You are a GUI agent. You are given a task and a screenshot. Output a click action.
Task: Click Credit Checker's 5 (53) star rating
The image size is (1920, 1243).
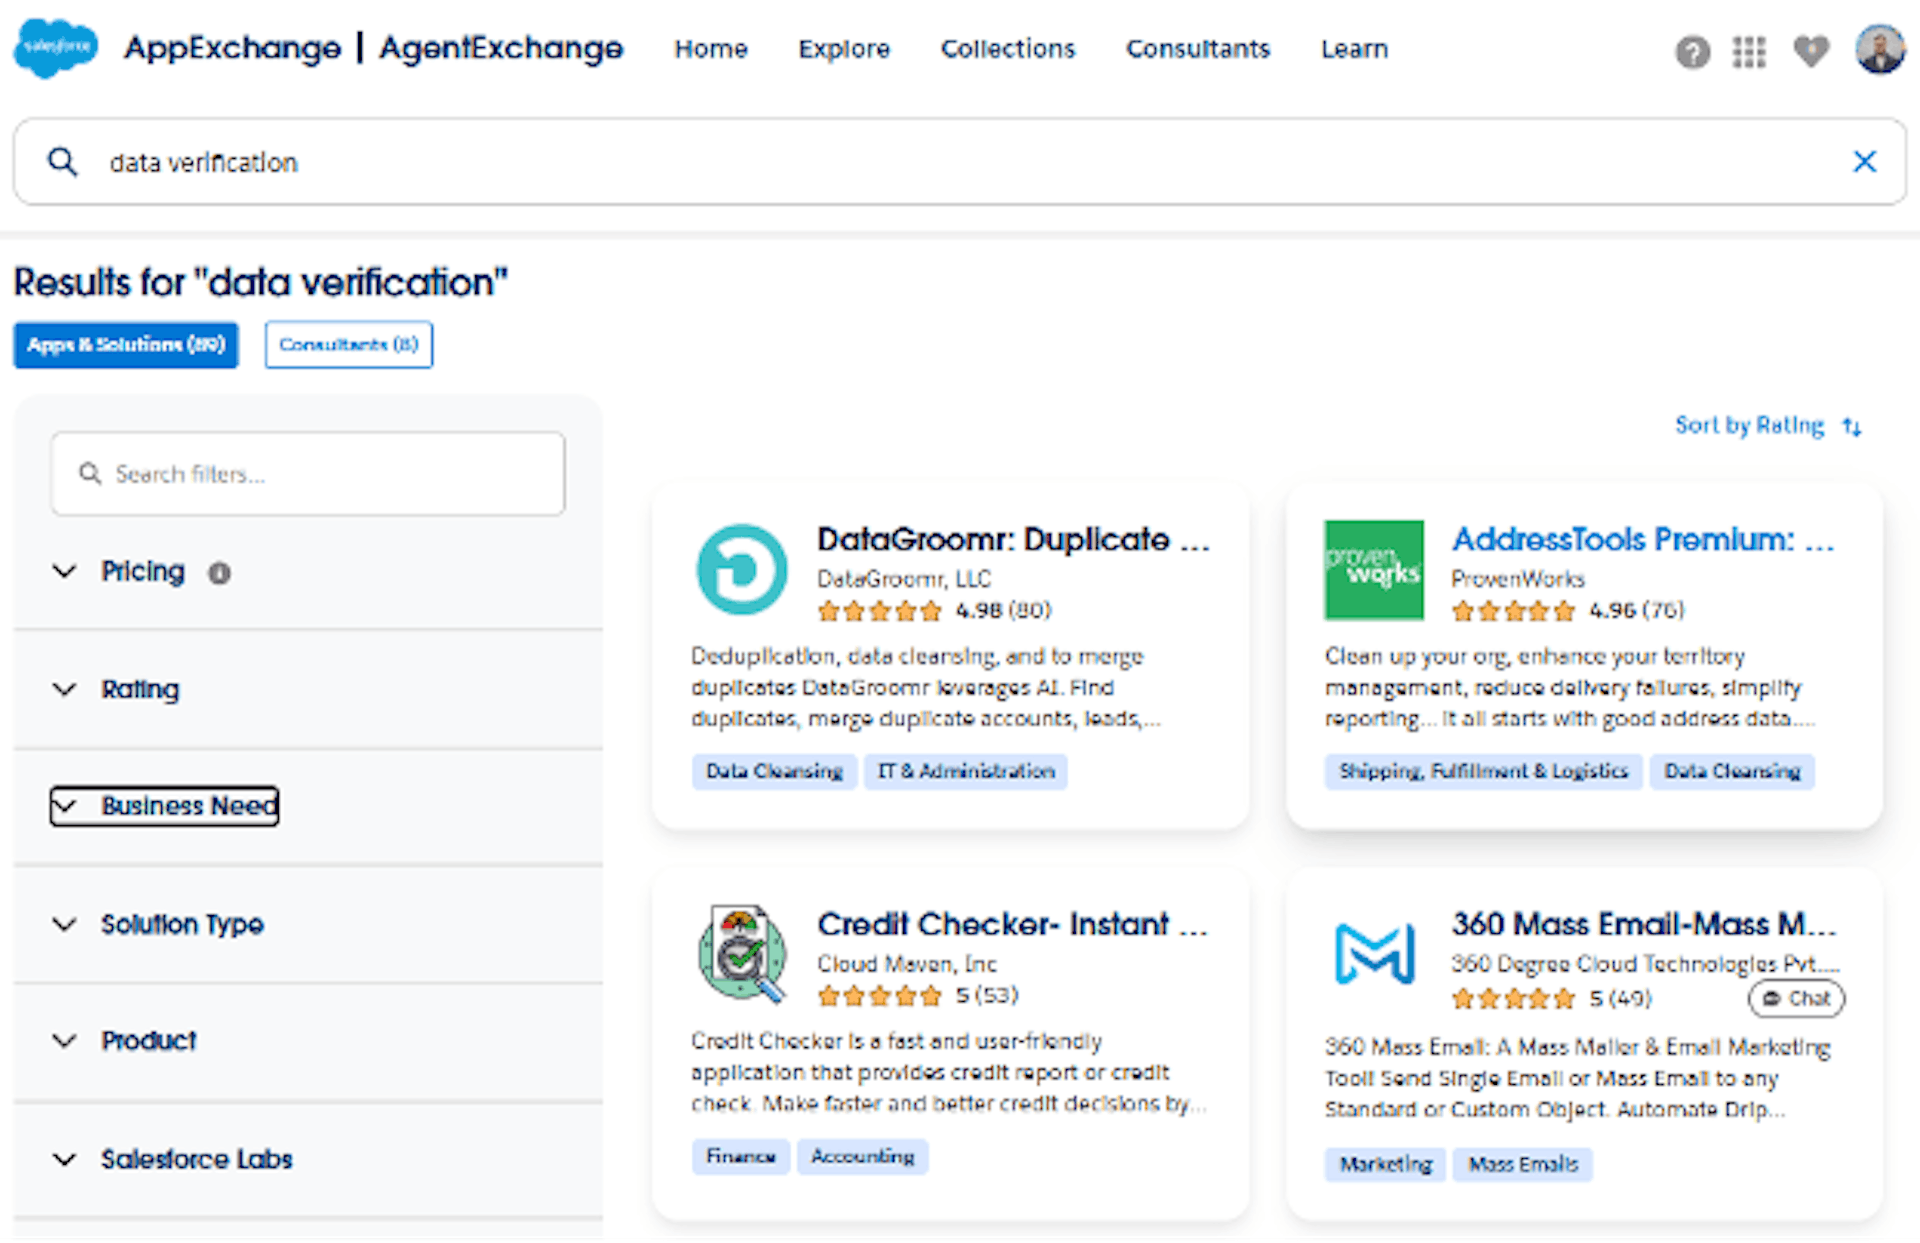pos(917,995)
